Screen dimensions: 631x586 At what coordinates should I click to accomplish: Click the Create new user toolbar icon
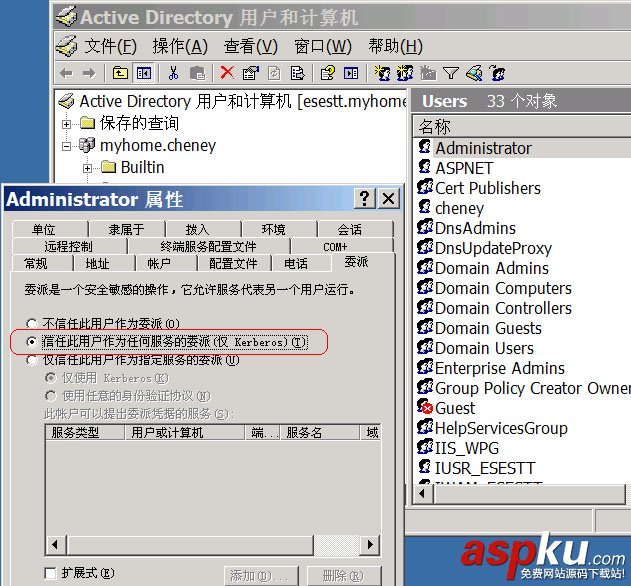click(x=382, y=73)
